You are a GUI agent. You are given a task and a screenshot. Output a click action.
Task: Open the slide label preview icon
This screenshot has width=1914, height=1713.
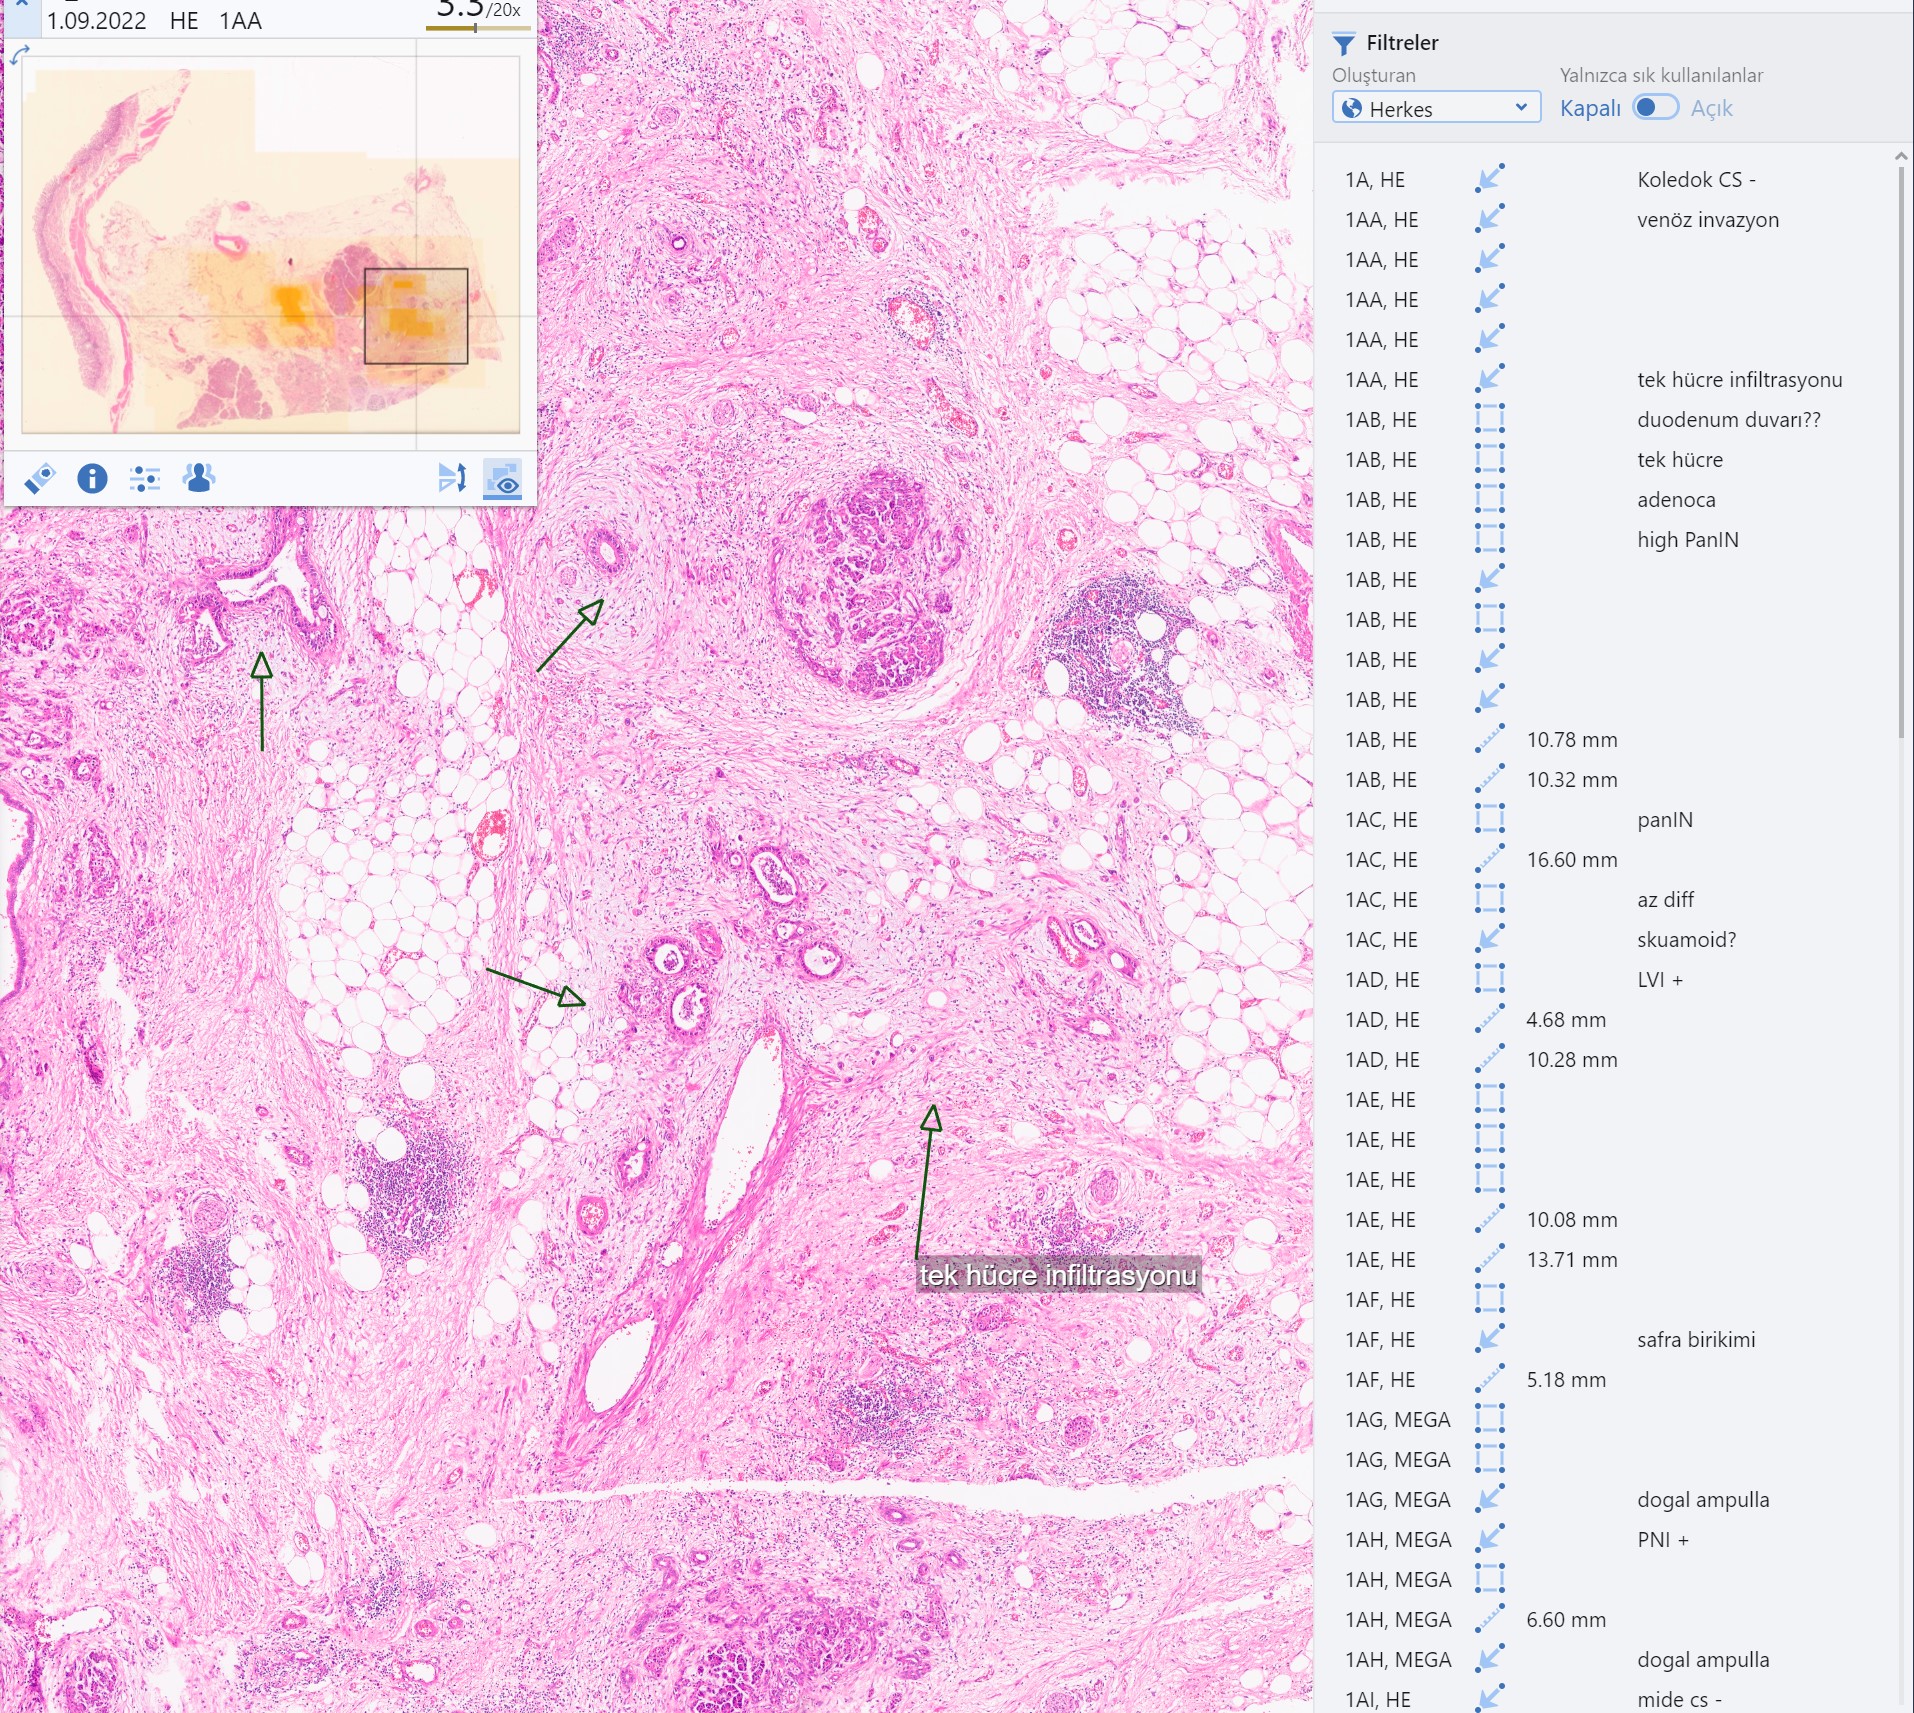(40, 479)
